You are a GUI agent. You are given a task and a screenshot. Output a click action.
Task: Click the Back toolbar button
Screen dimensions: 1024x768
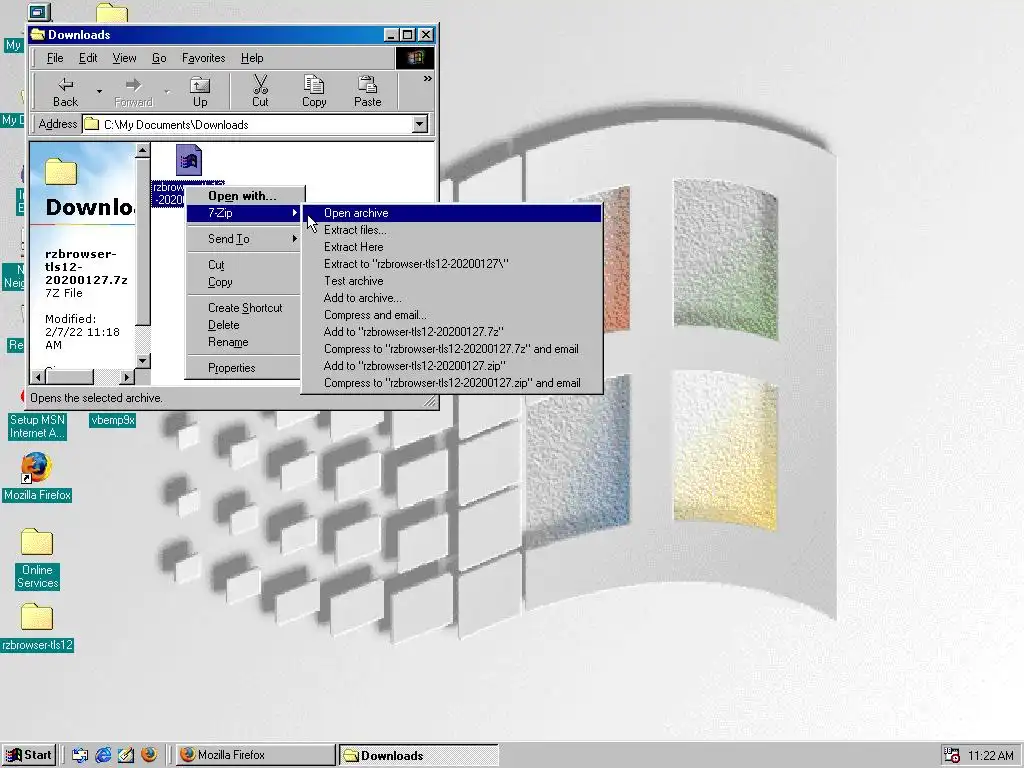coord(65,91)
